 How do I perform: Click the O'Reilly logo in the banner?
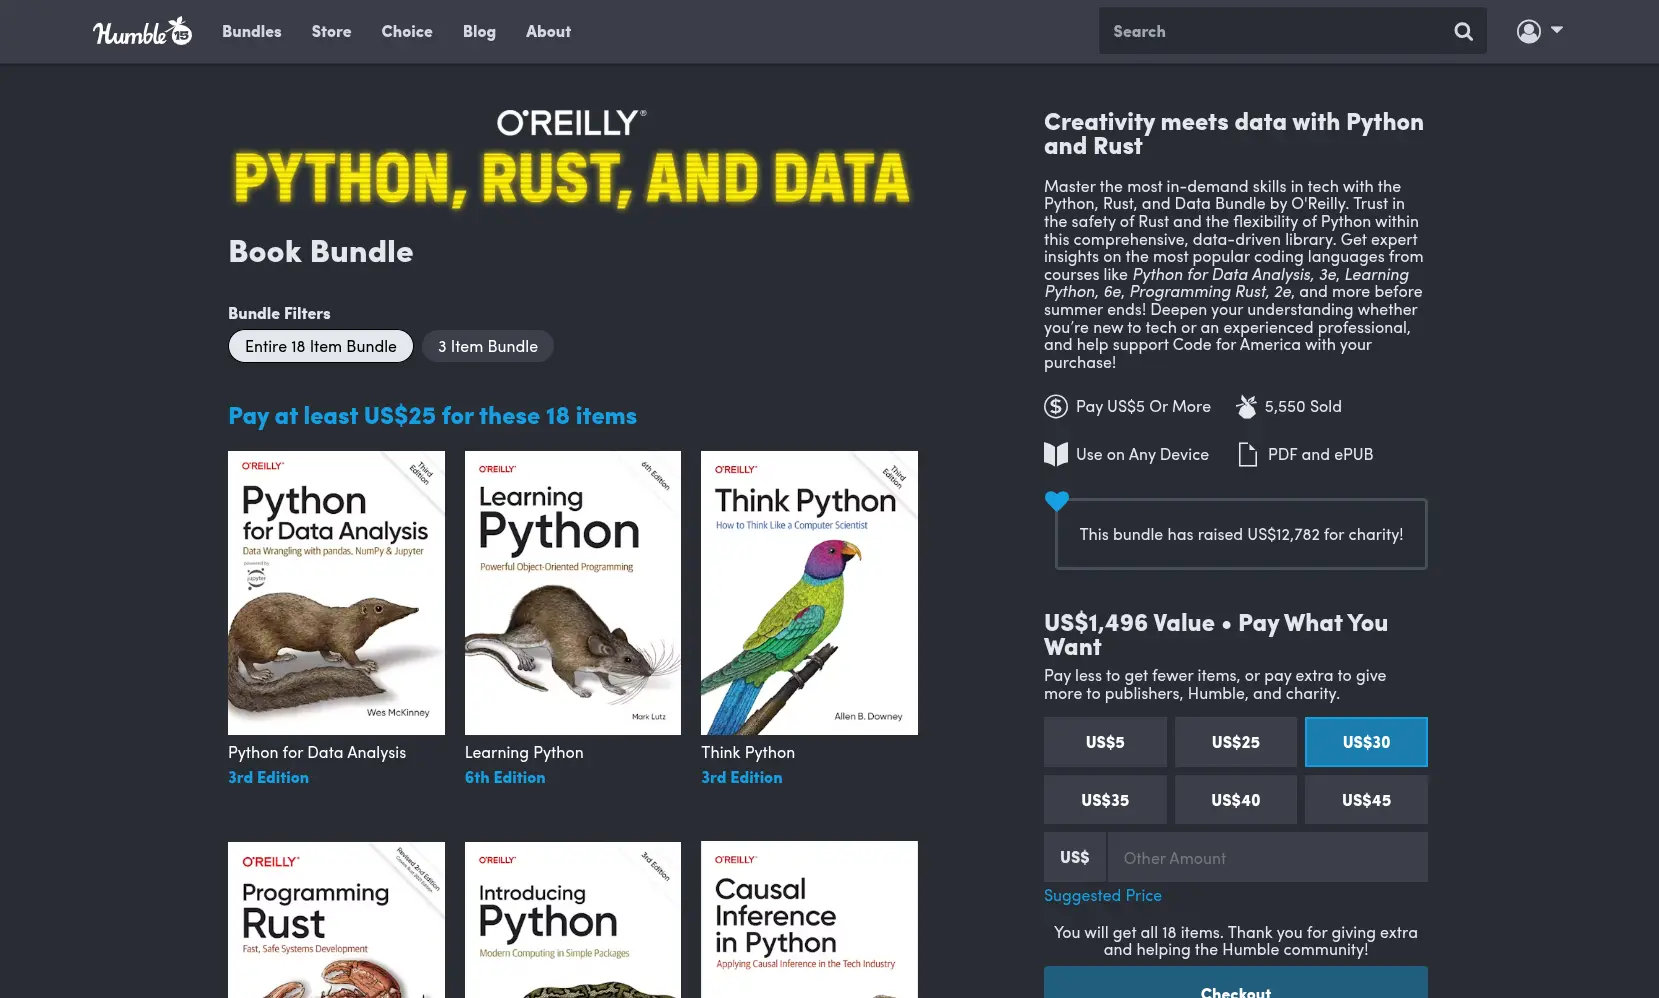pos(572,123)
